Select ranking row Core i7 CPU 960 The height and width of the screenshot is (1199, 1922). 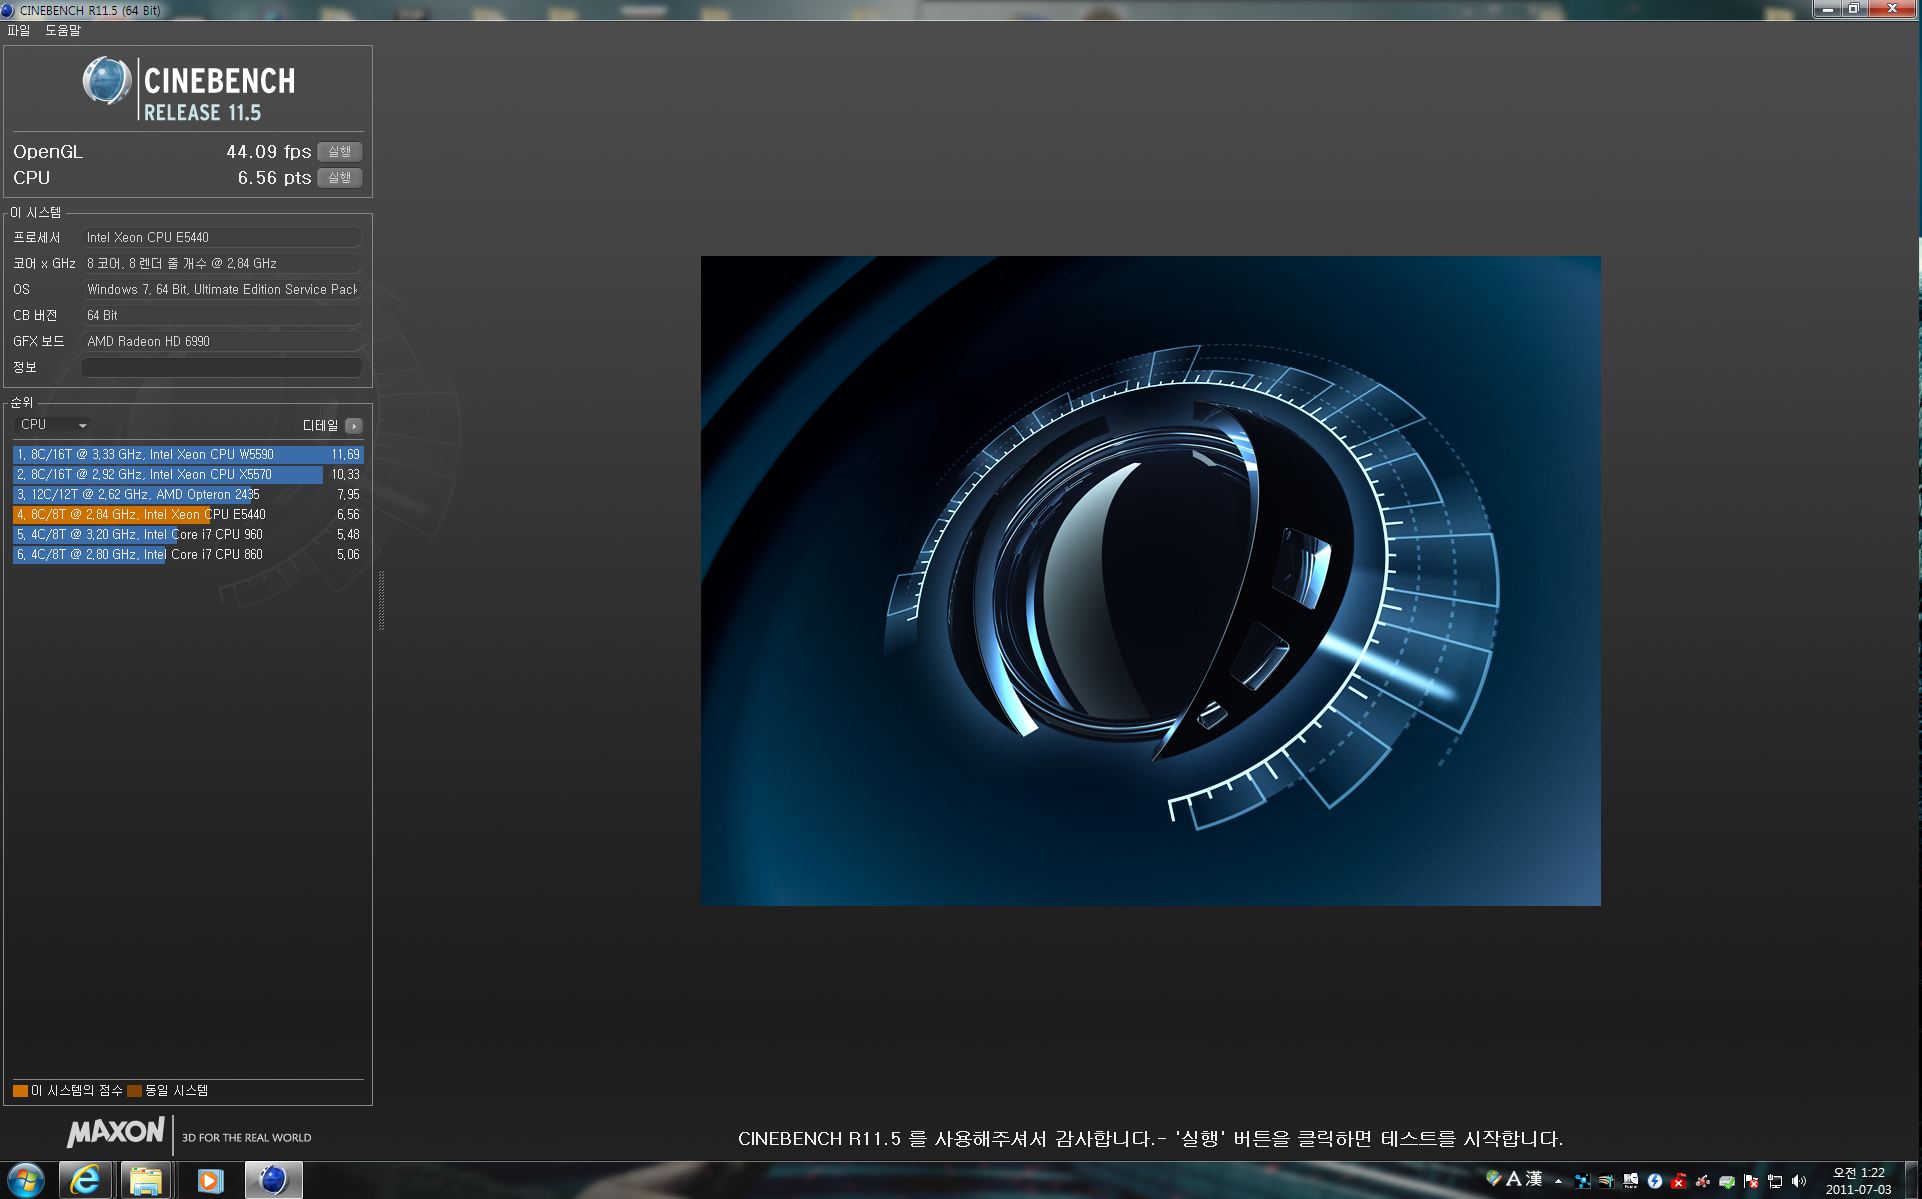coord(188,535)
